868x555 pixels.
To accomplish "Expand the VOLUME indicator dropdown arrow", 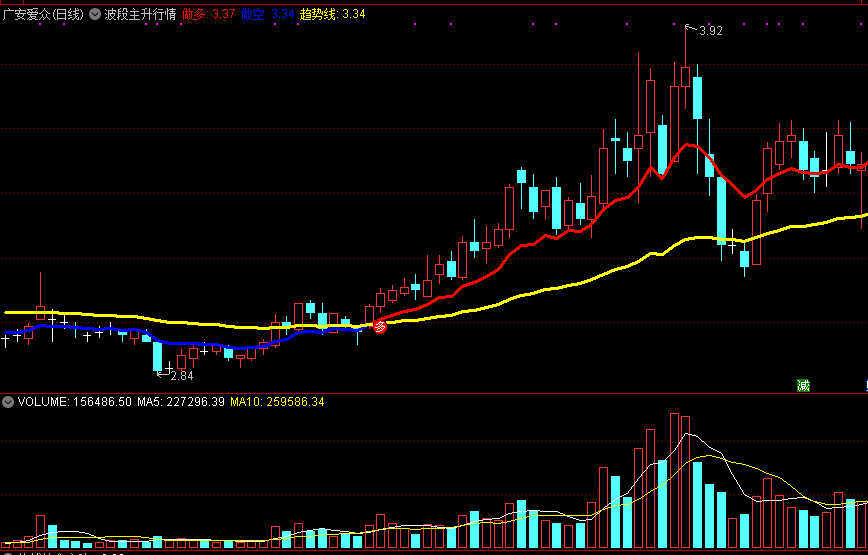I will (x=8, y=402).
